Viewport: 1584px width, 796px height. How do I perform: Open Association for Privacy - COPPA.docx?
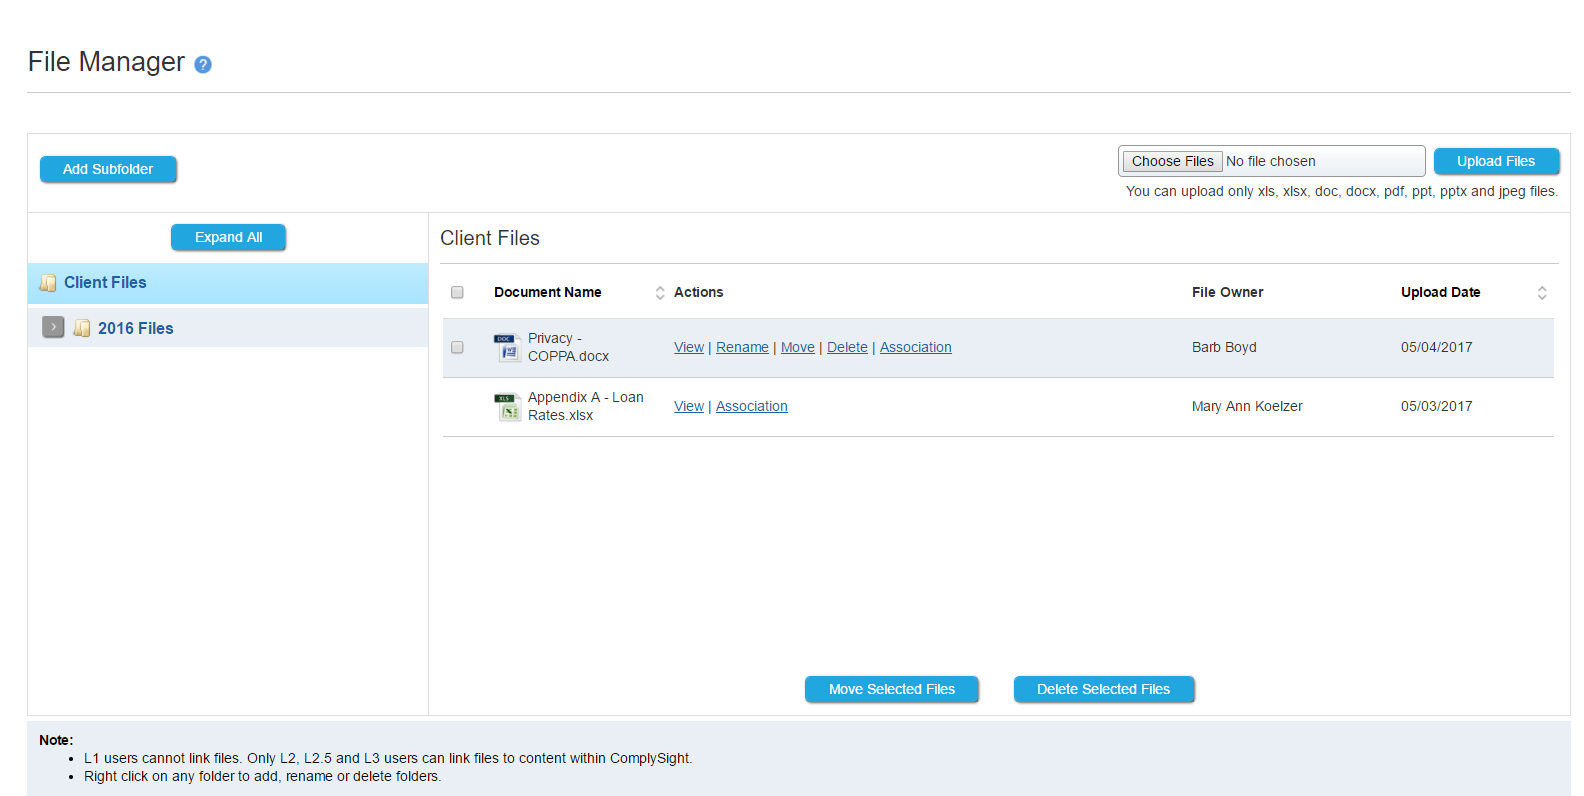click(x=916, y=347)
